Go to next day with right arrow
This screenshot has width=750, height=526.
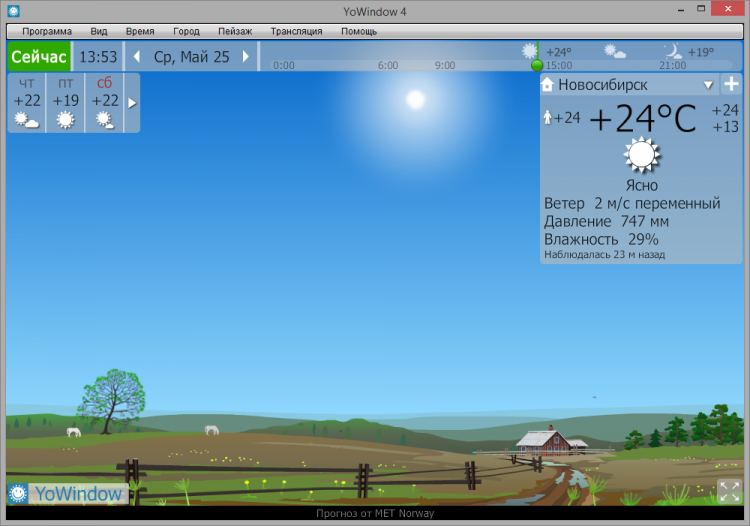coord(246,57)
